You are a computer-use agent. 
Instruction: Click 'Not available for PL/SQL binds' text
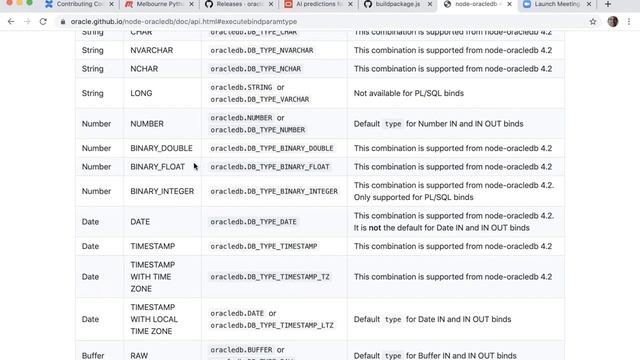409,93
